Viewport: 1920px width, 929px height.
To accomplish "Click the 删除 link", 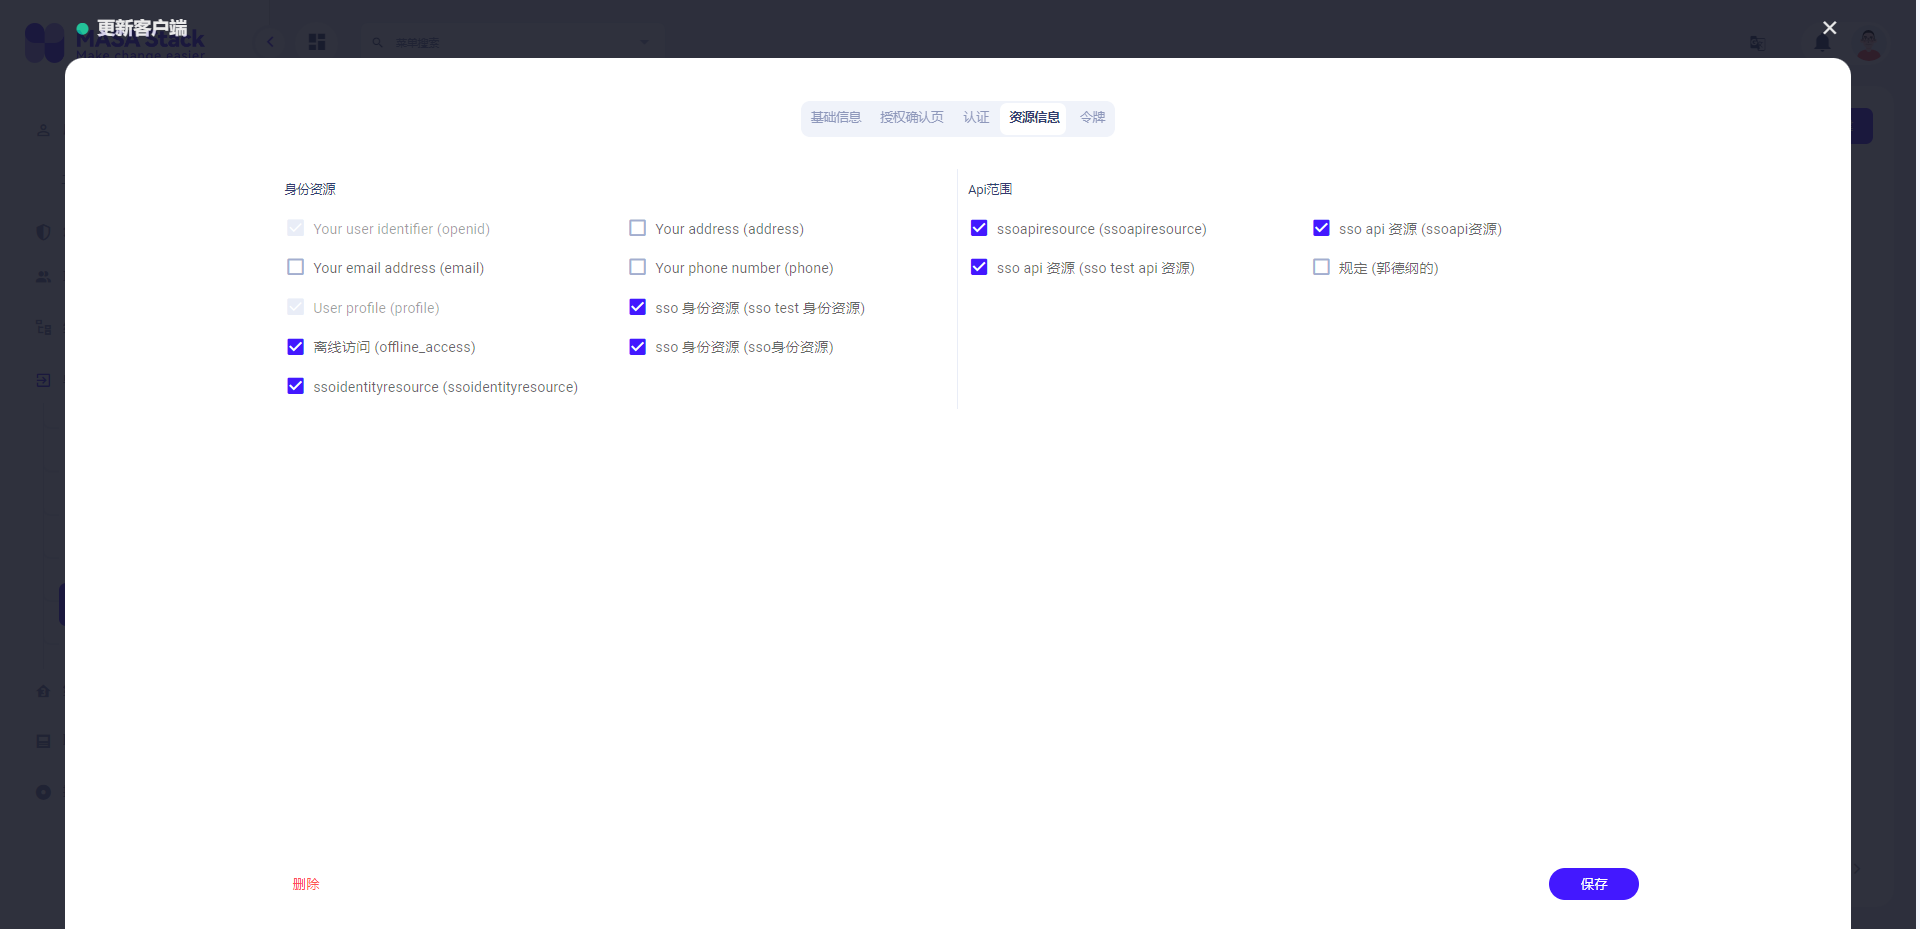I will (x=306, y=884).
